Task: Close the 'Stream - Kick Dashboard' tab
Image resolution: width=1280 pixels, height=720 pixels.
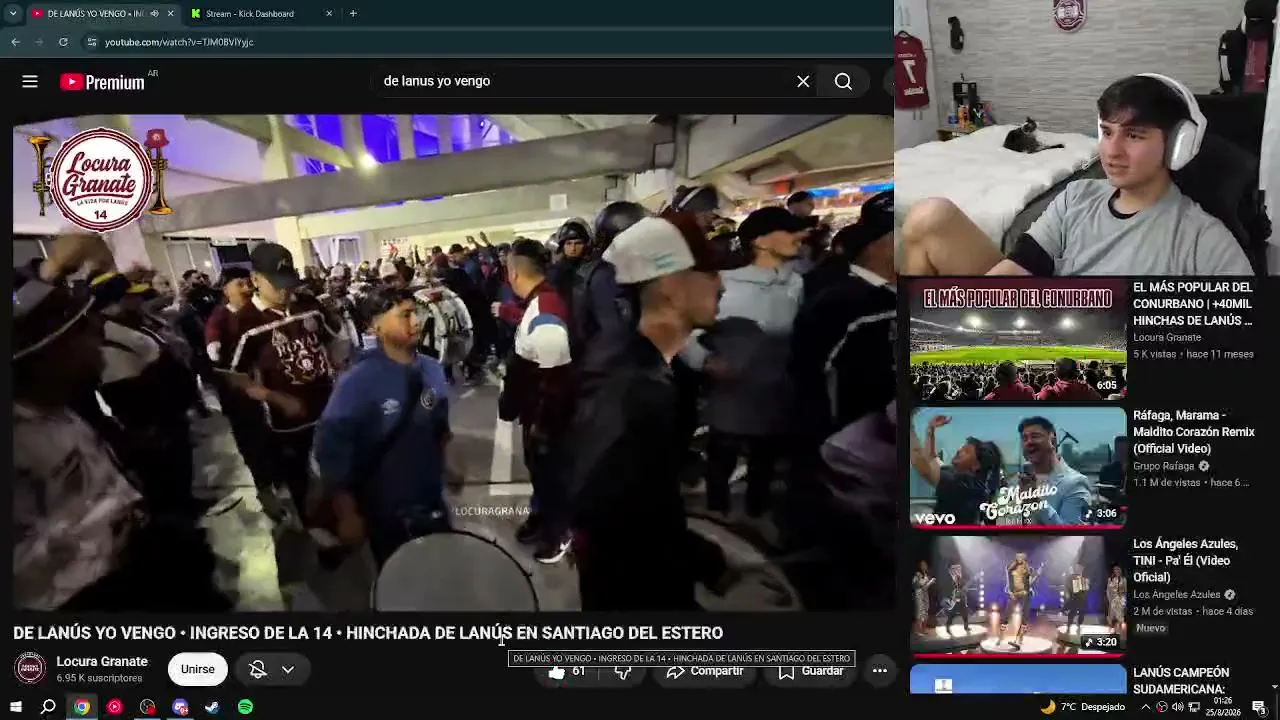Action: coord(329,13)
